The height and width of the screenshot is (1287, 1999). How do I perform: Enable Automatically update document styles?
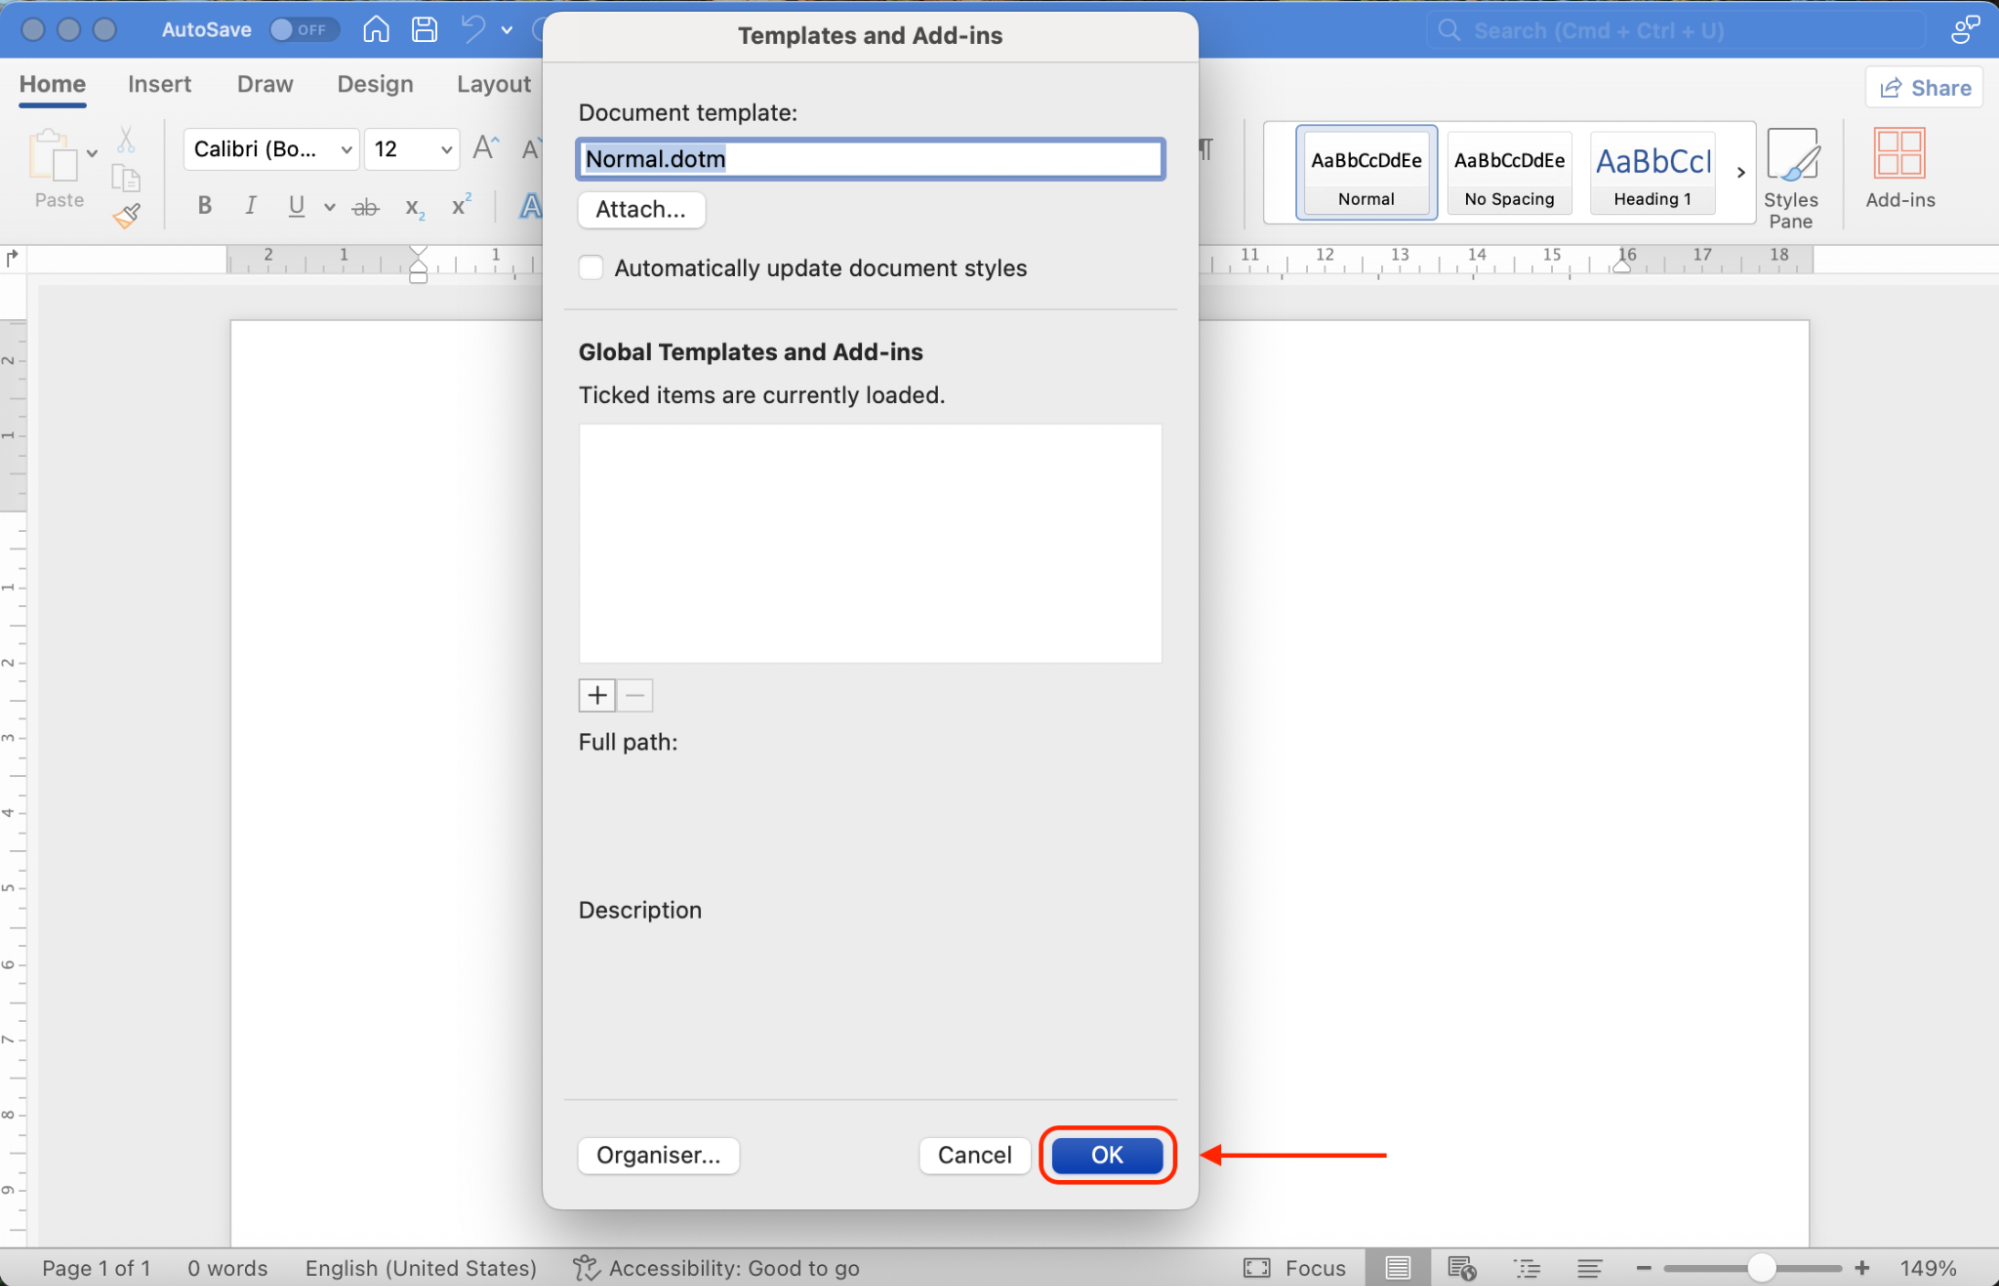pos(591,267)
